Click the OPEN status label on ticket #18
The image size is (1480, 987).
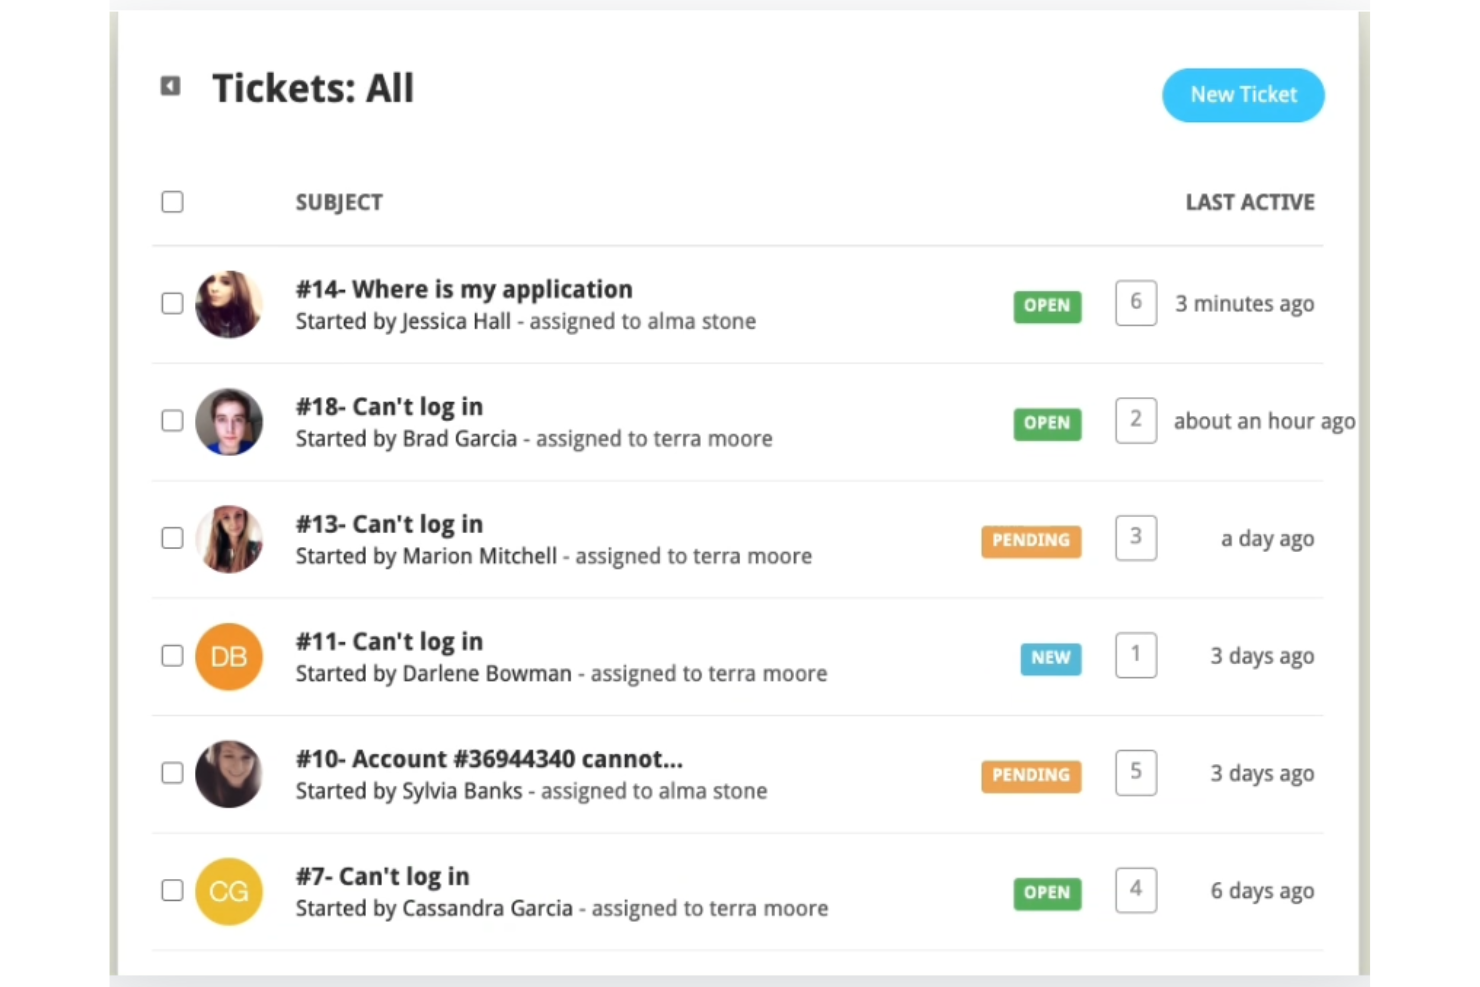click(1046, 423)
